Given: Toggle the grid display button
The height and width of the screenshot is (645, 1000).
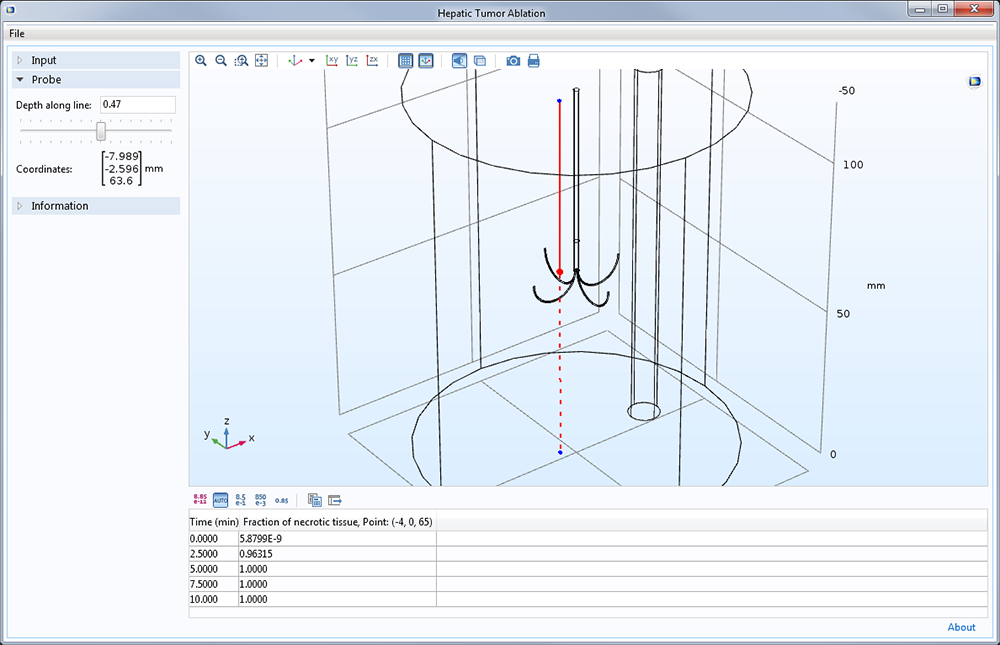Looking at the screenshot, I should 405,61.
